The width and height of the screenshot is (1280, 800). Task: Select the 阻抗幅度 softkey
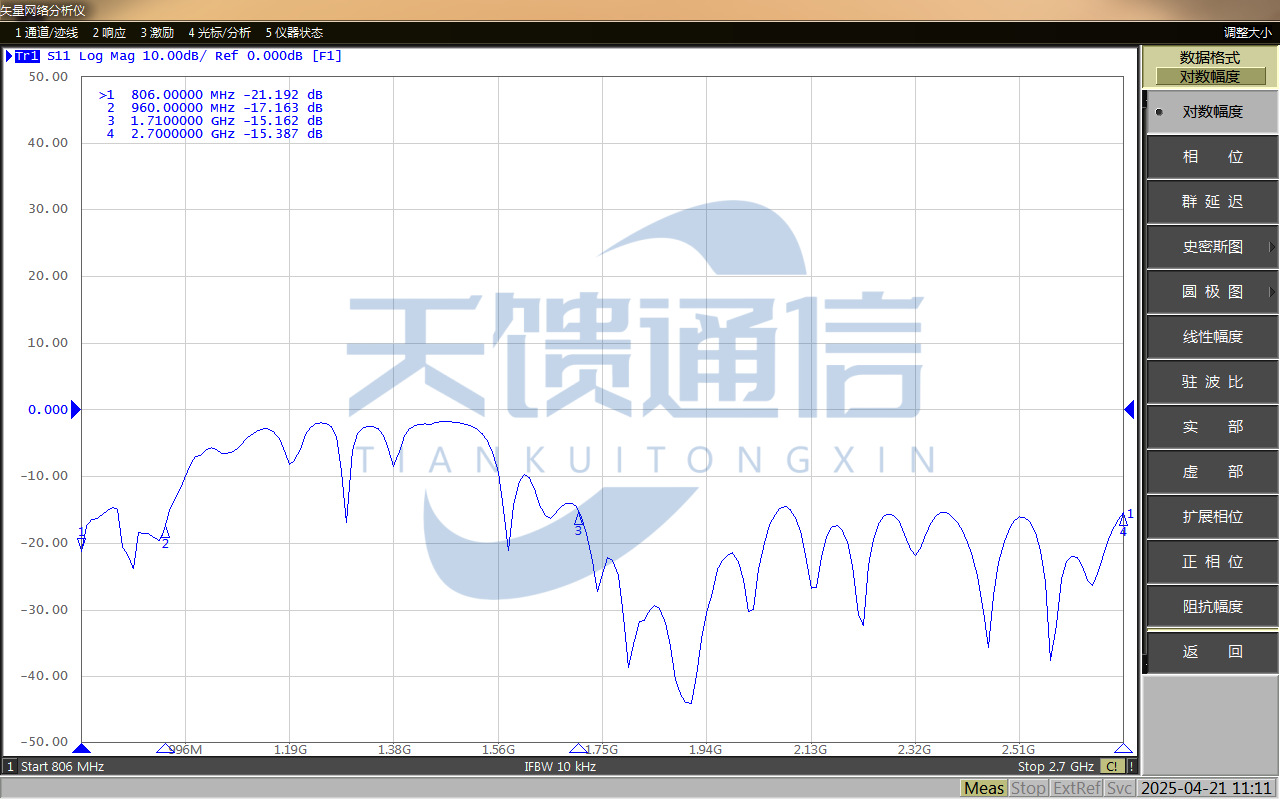(1211, 607)
